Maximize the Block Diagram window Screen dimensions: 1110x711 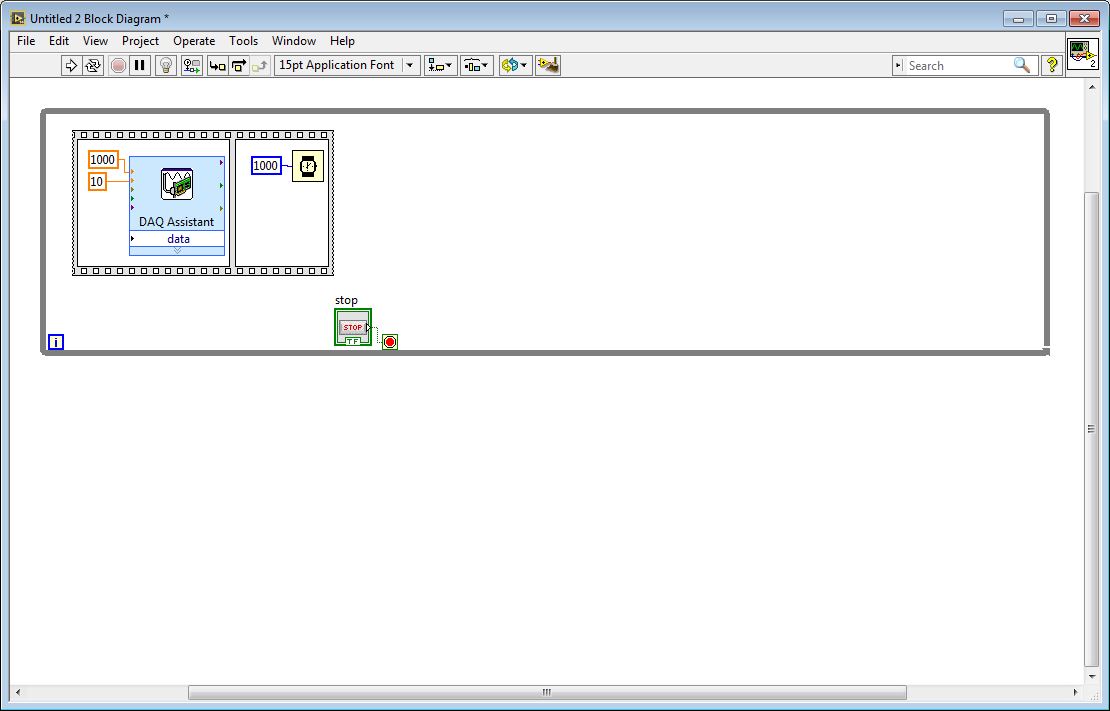(1051, 19)
